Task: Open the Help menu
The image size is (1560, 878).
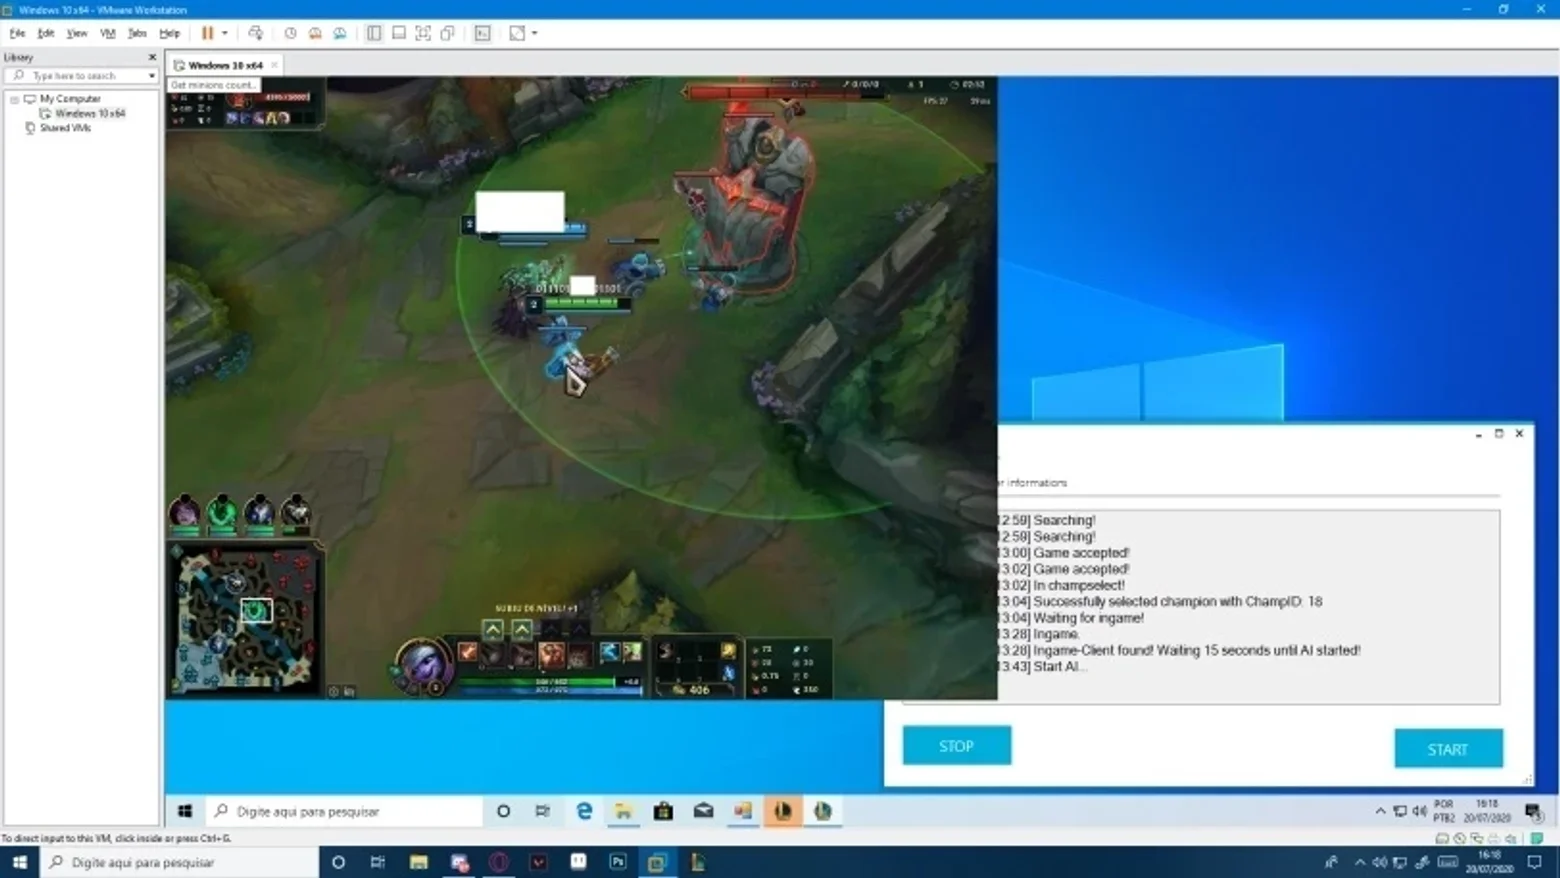Action: coord(169,33)
